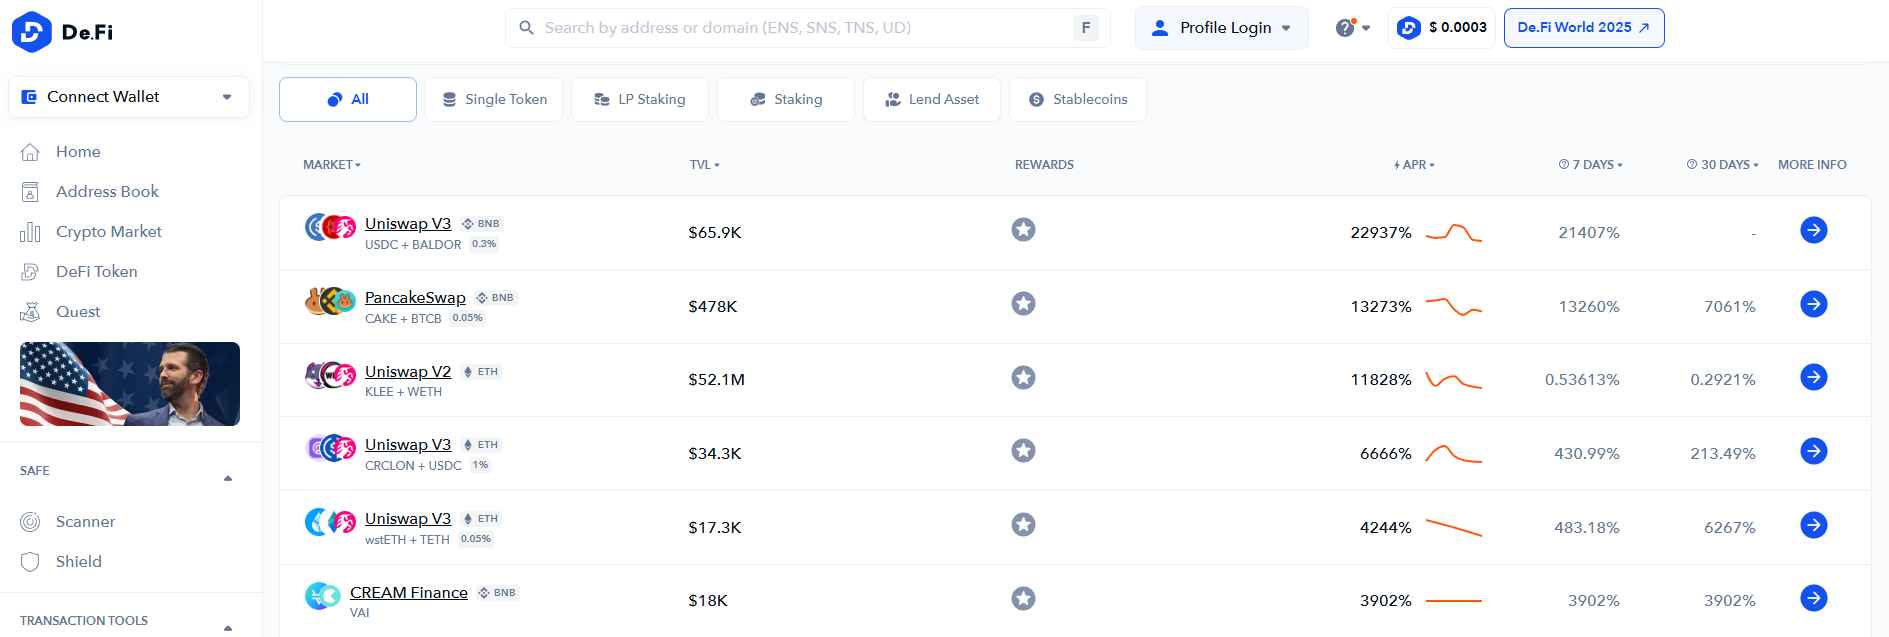
Task: Select the LP Staking tab
Action: tap(640, 99)
